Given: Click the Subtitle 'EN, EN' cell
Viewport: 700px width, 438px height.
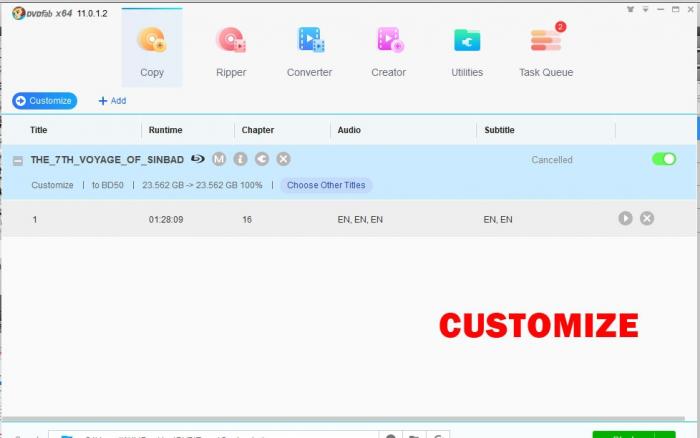Looking at the screenshot, I should click(x=498, y=220).
